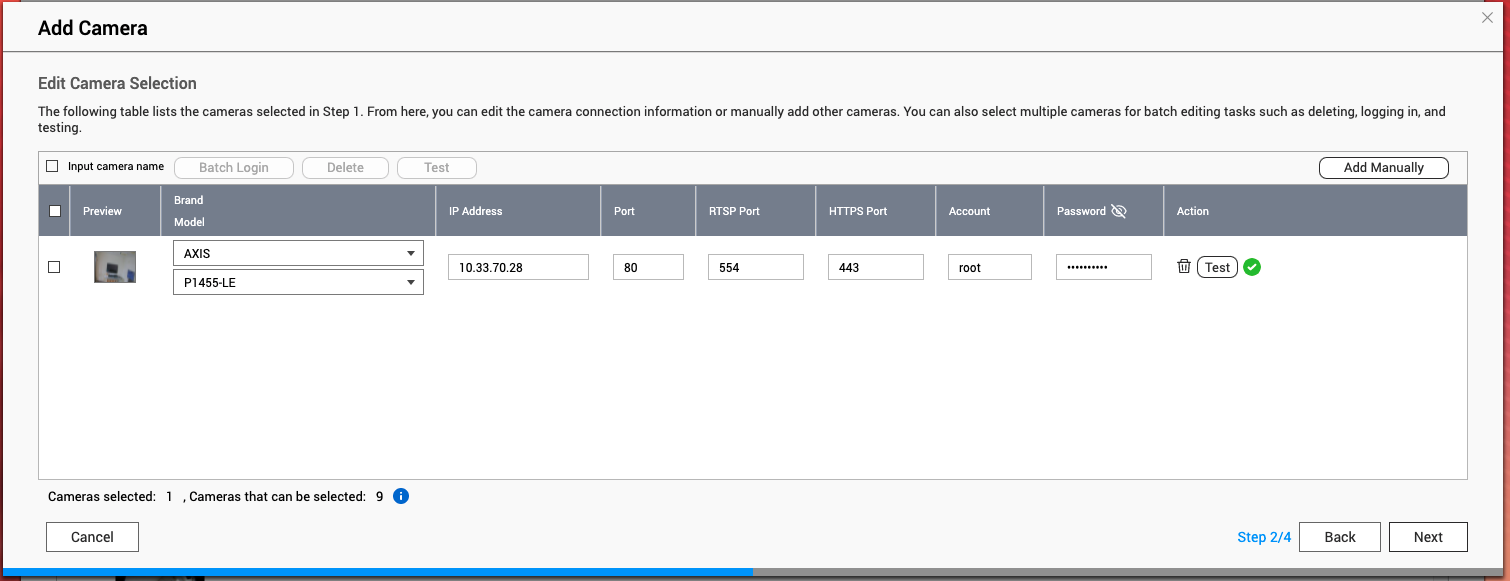The height and width of the screenshot is (581, 1510).
Task: Close the Add Camera dialog
Action: 1487,17
